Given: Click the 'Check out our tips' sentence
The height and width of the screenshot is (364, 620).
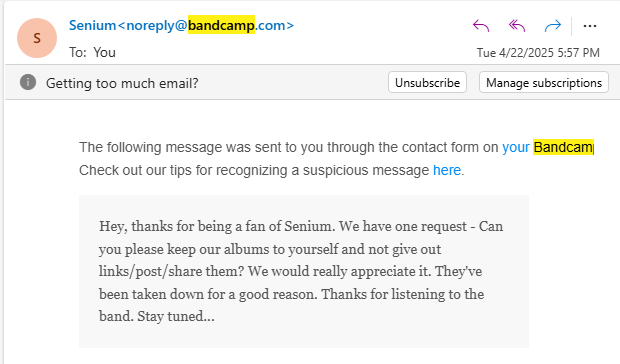Looking at the screenshot, I should pos(272,170).
